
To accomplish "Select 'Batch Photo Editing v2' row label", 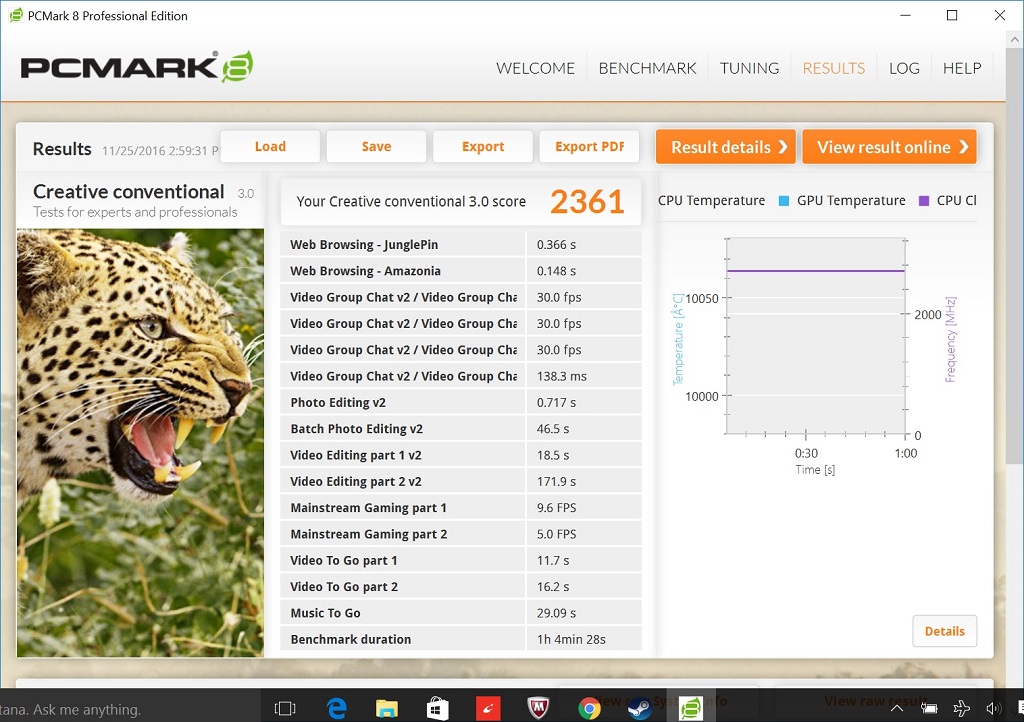I will (357, 429).
